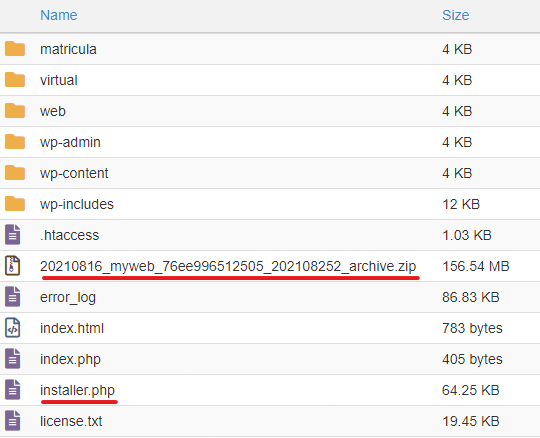Click the 156.54 MB size cell
Screen dimensions: 540x438
[476, 266]
